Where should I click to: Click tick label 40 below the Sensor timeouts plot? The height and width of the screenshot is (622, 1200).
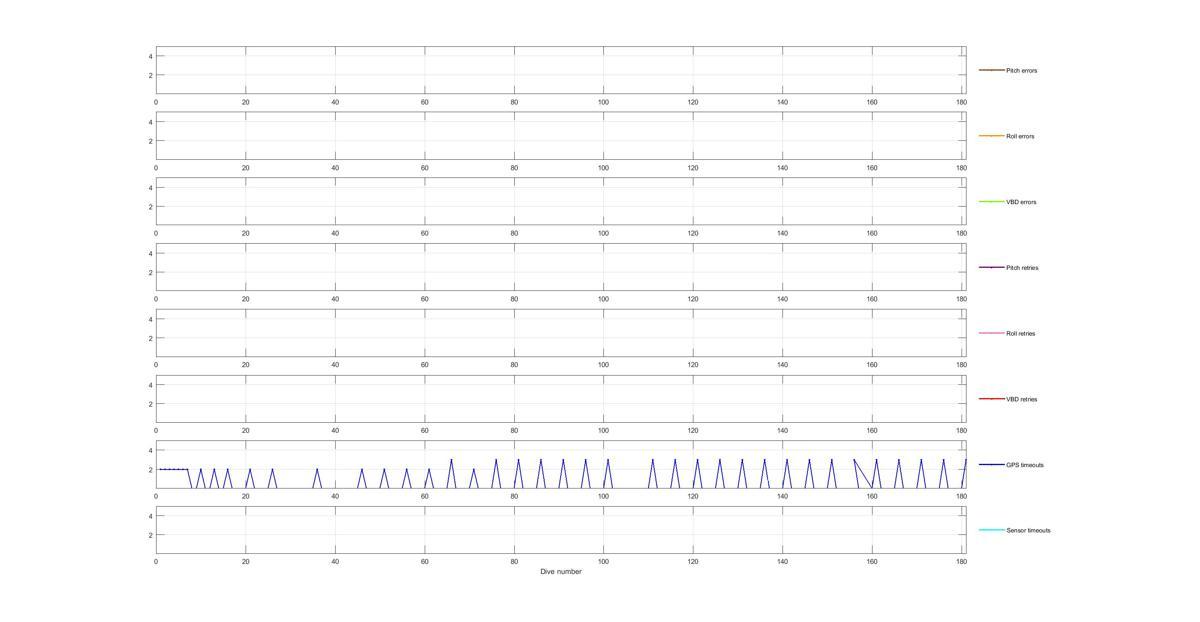tap(335, 561)
